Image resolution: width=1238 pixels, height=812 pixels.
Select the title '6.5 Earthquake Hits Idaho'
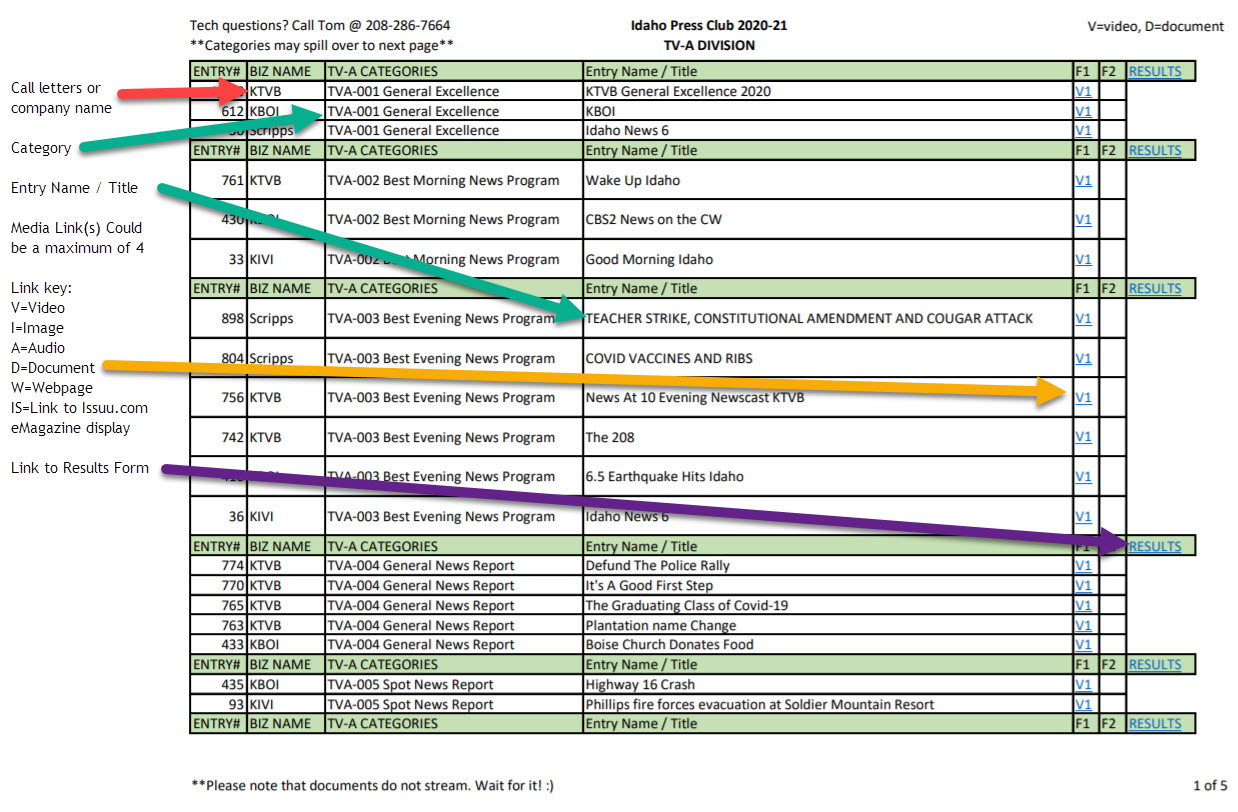[665, 477]
